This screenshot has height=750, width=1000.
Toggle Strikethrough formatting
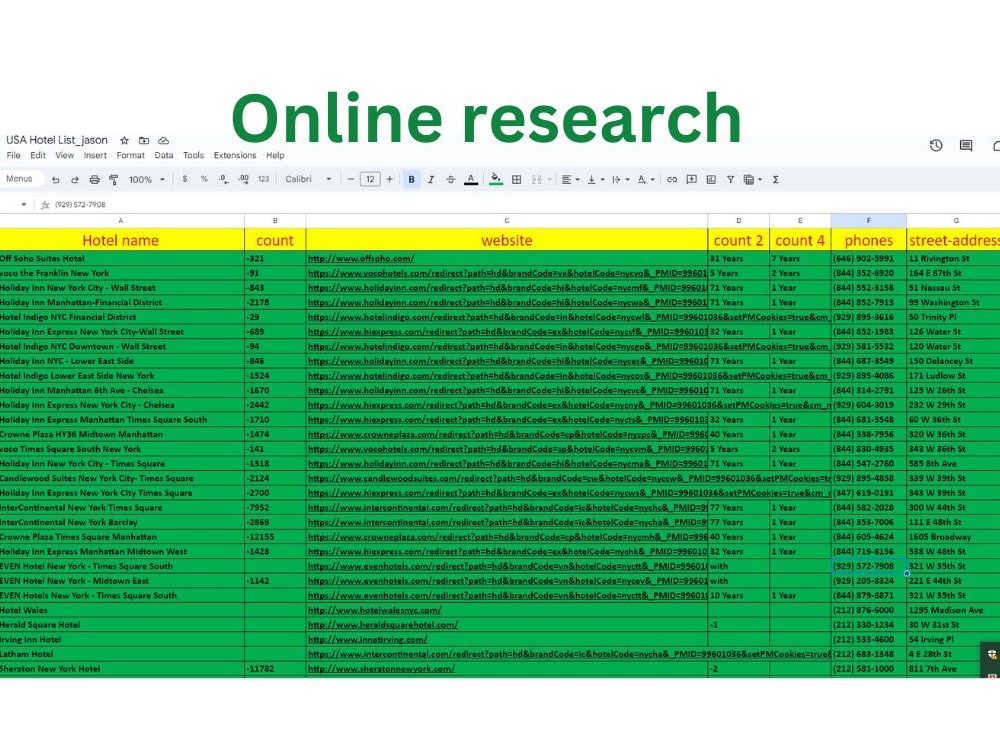click(x=452, y=179)
